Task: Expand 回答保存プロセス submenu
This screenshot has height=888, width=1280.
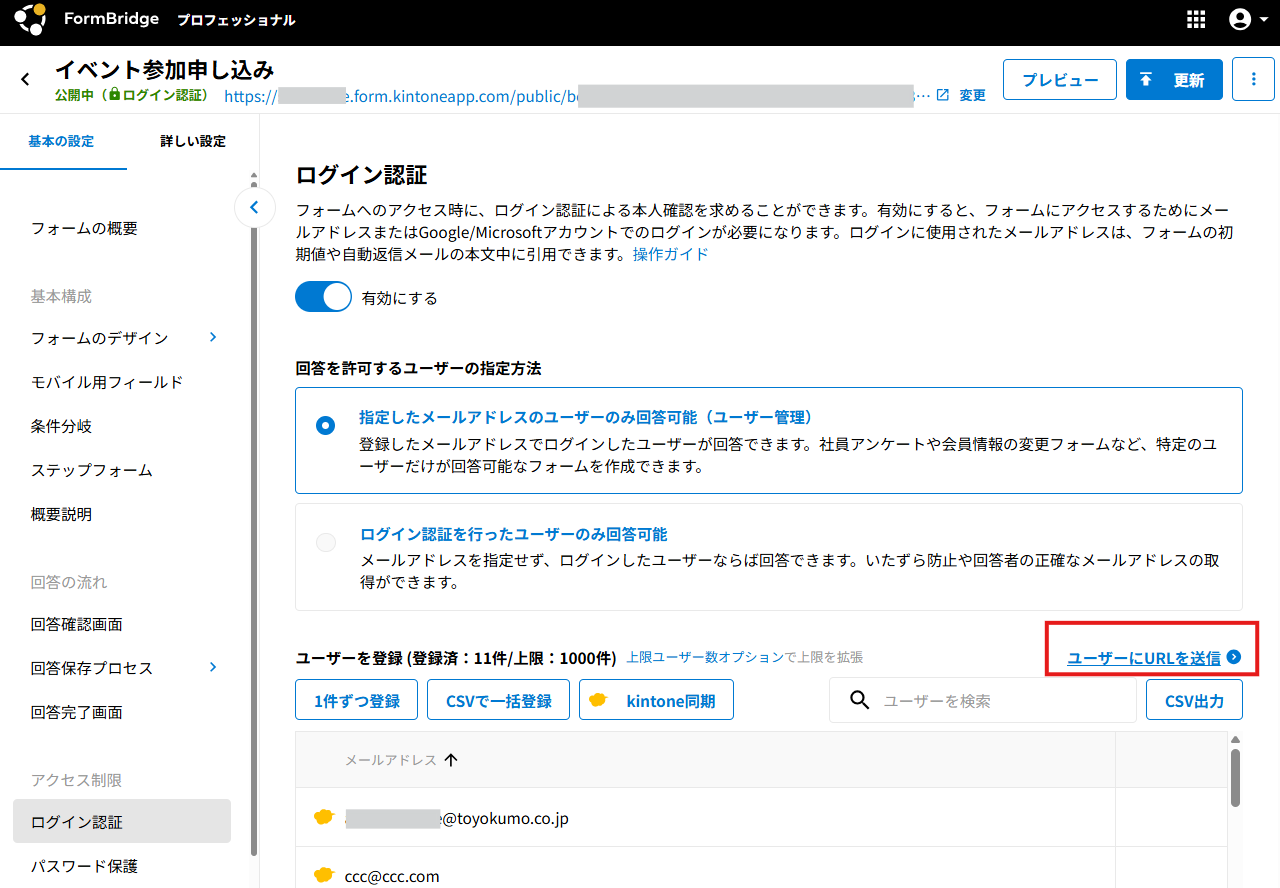Action: [x=213, y=668]
